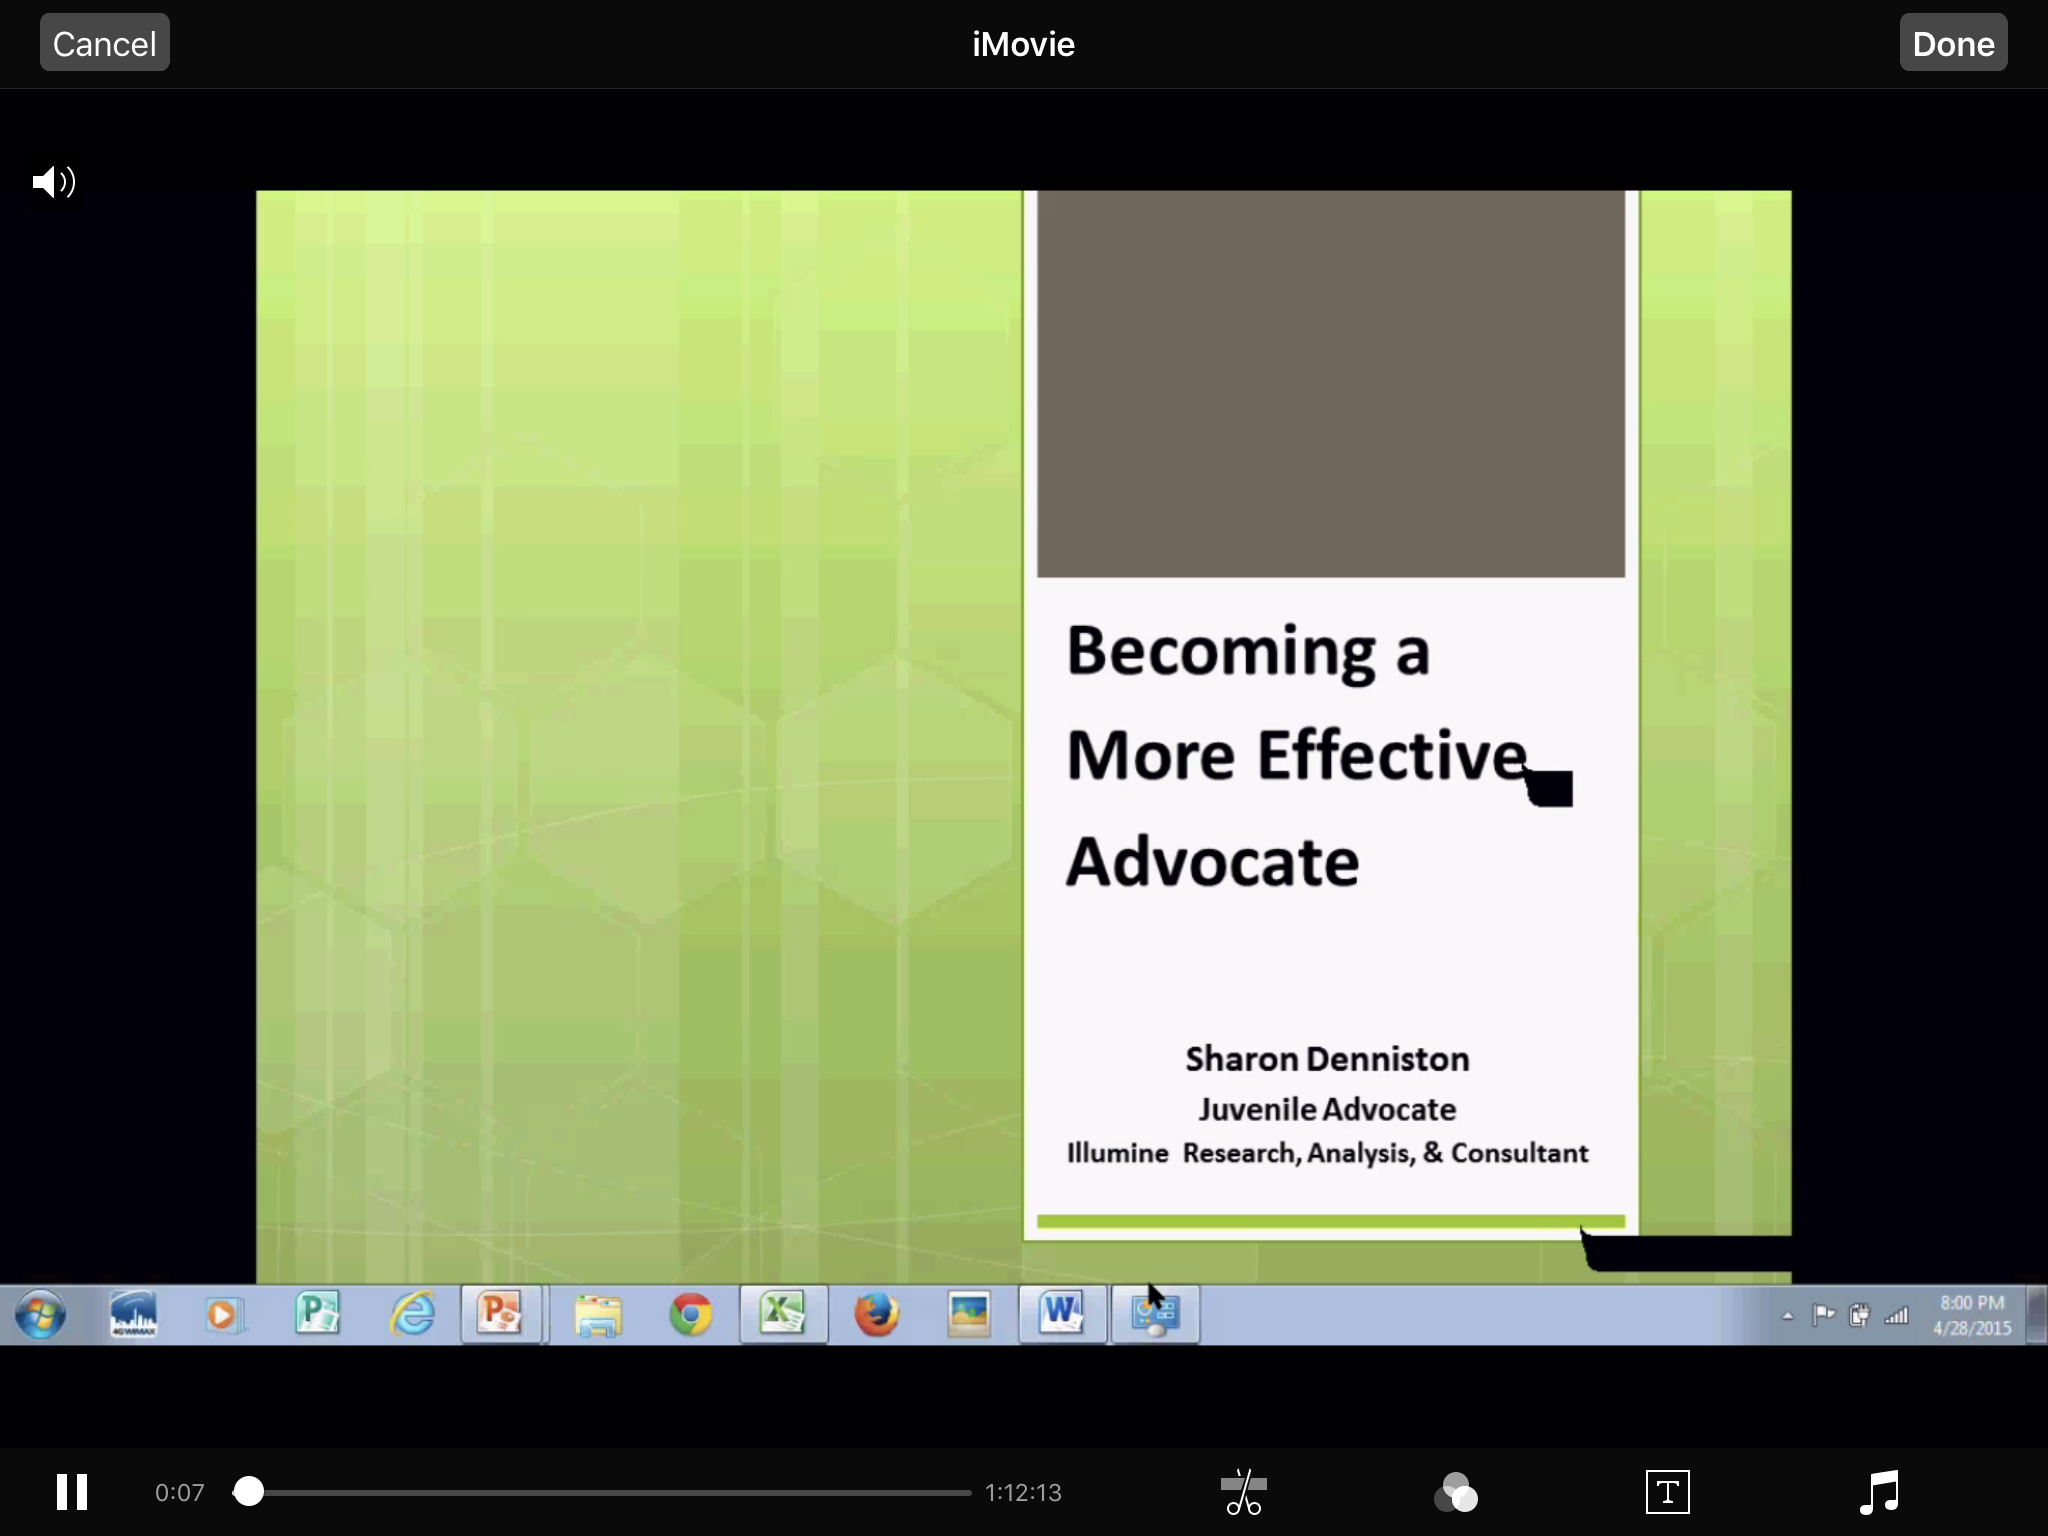This screenshot has height=1536, width=2048.
Task: Click the Windows Start orb
Action: click(40, 1314)
